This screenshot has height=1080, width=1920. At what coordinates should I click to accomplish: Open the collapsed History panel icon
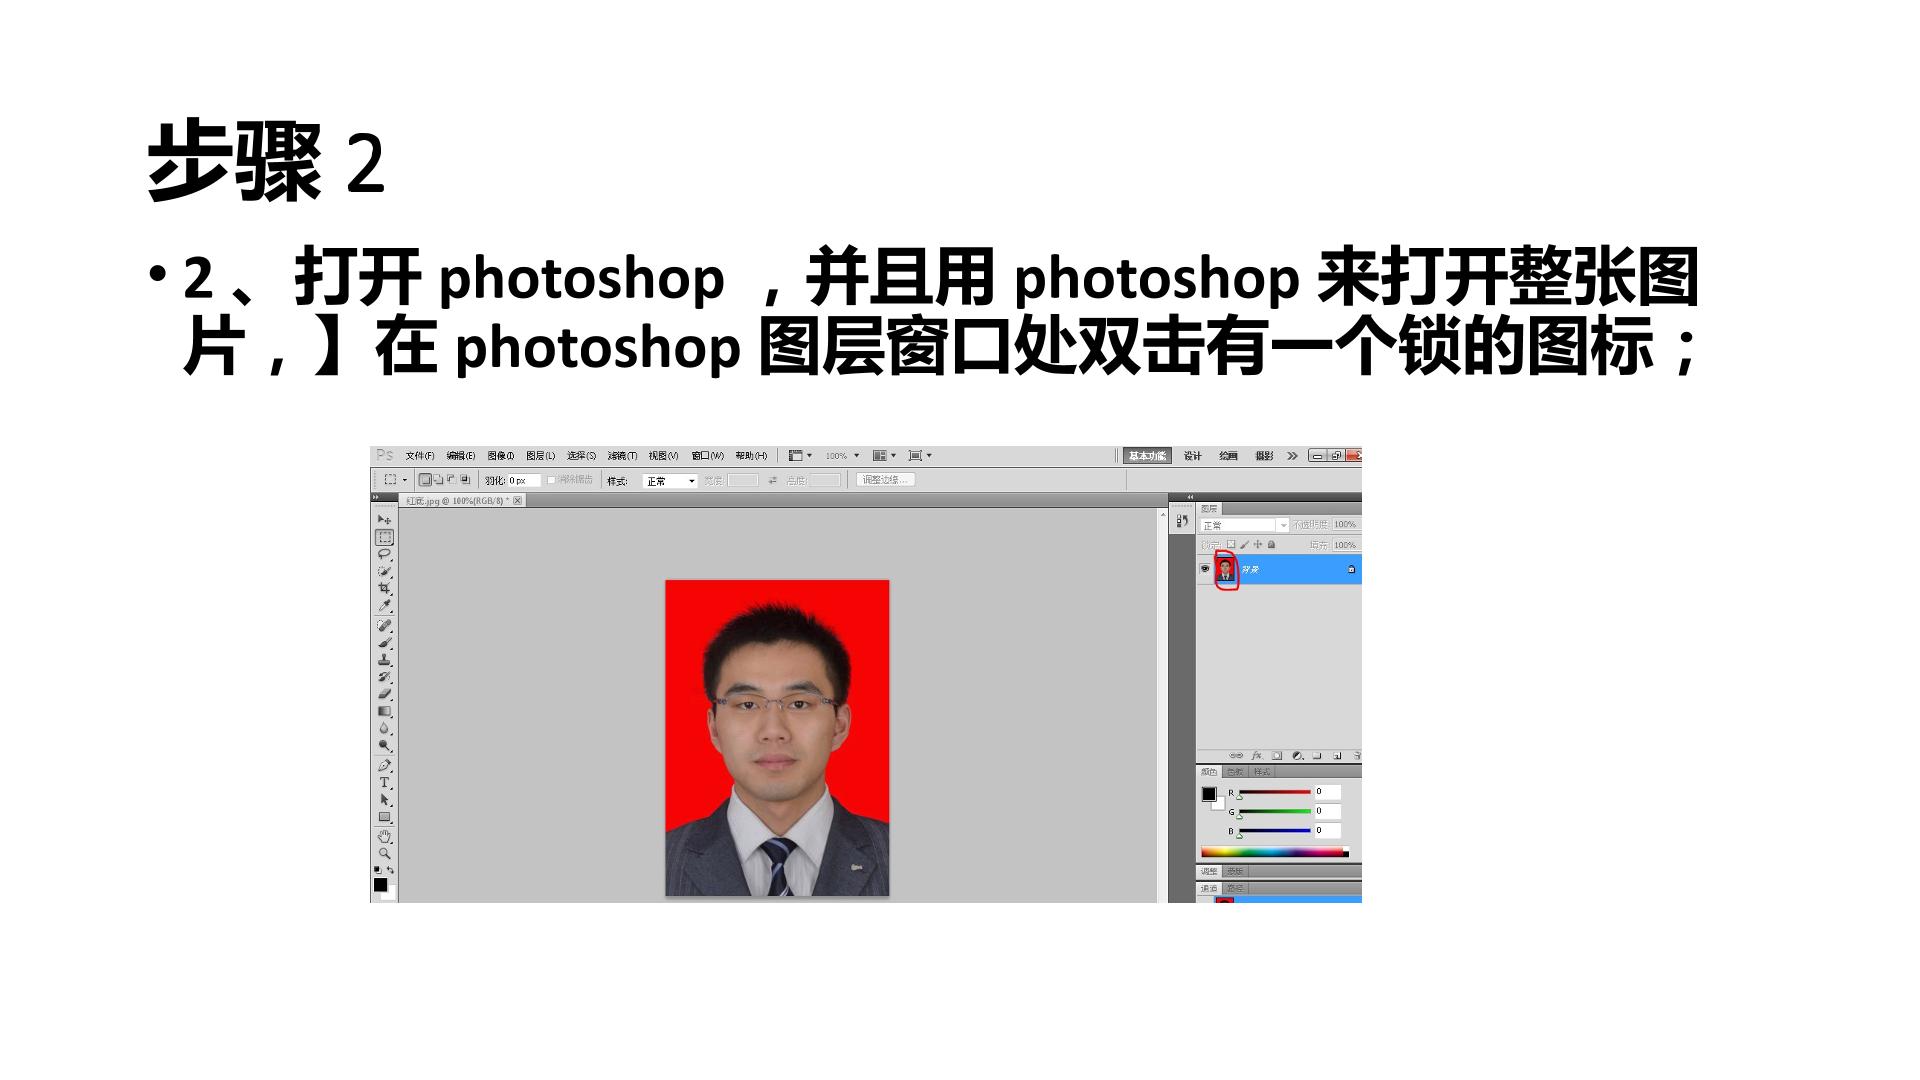coord(1182,521)
